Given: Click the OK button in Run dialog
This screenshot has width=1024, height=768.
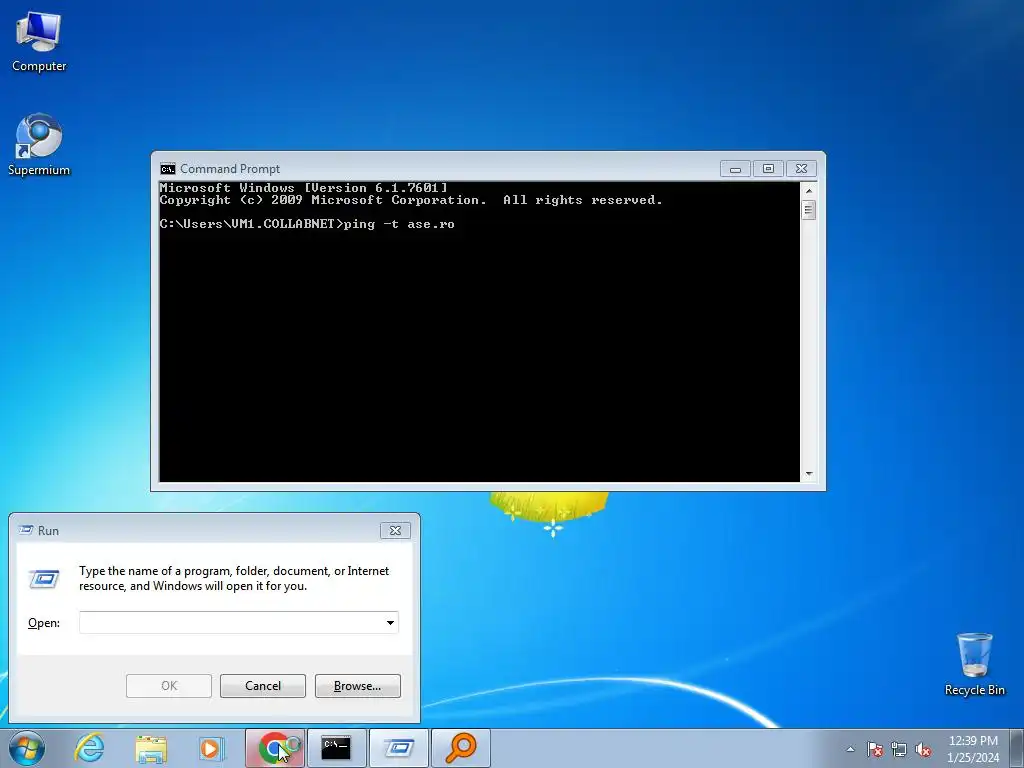Looking at the screenshot, I should (x=168, y=686).
